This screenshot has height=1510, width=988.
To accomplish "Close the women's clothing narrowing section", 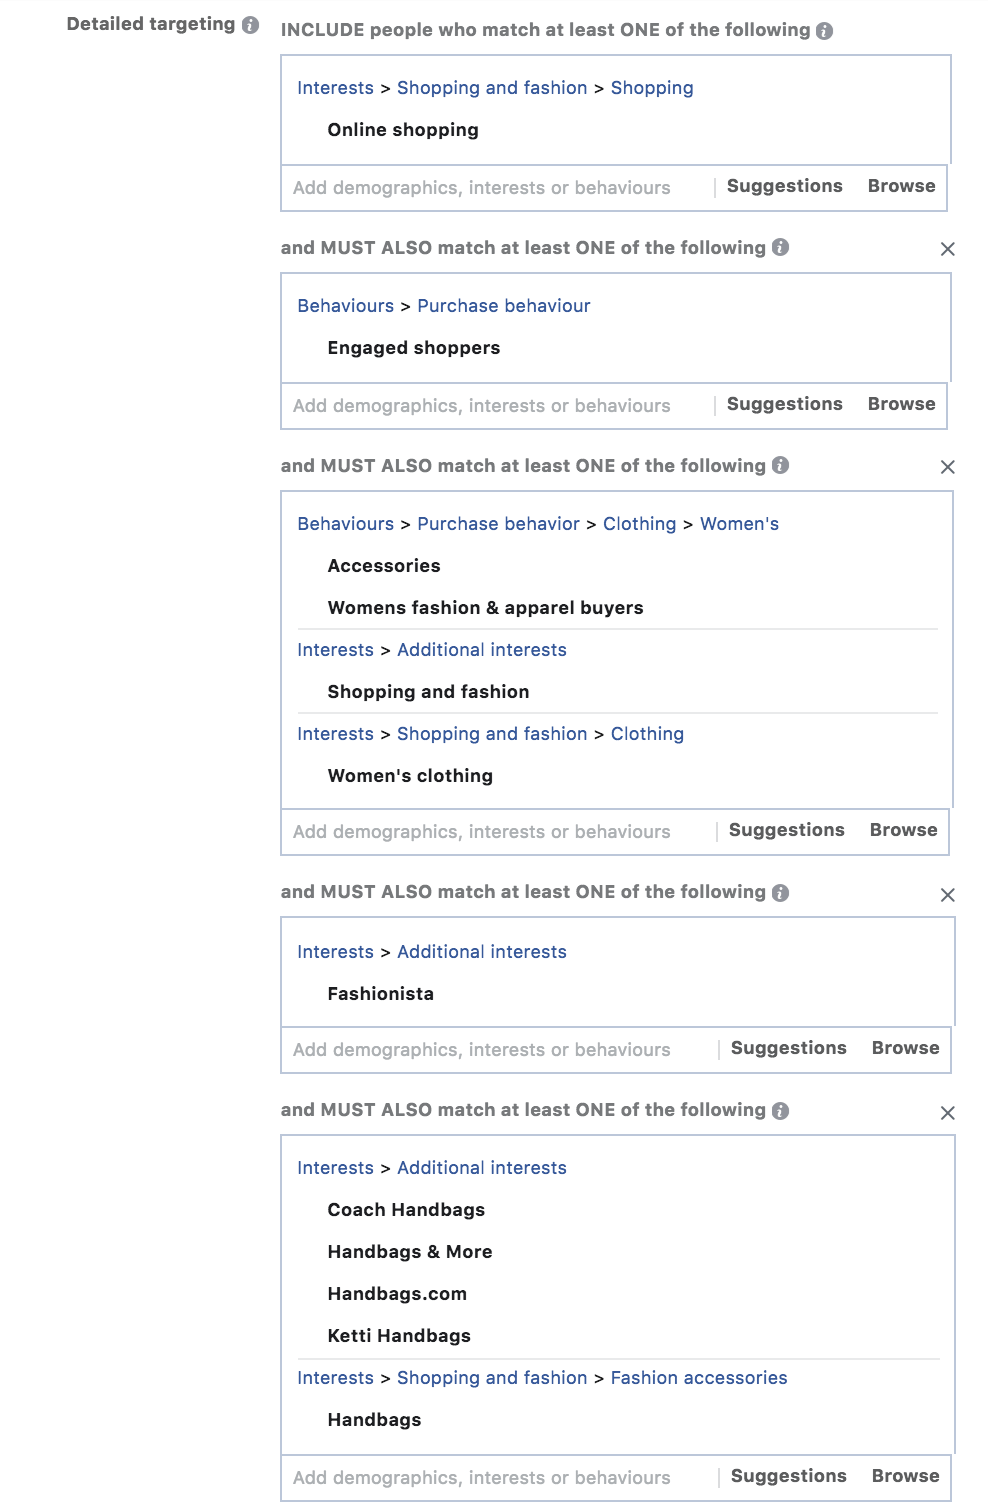I will (947, 467).
